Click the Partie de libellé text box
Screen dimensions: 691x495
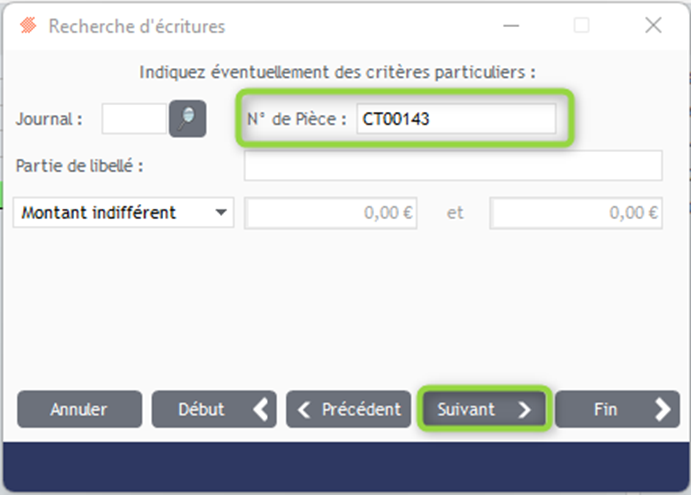pyautogui.click(x=453, y=166)
